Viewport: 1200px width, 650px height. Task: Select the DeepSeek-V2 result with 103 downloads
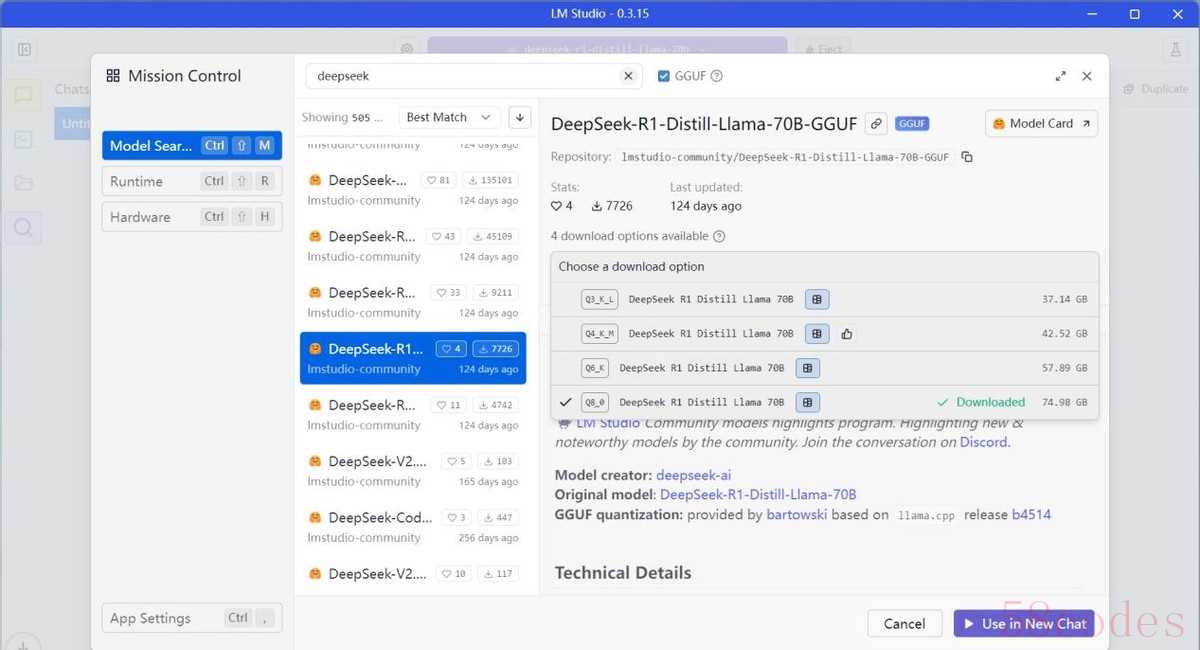point(413,470)
